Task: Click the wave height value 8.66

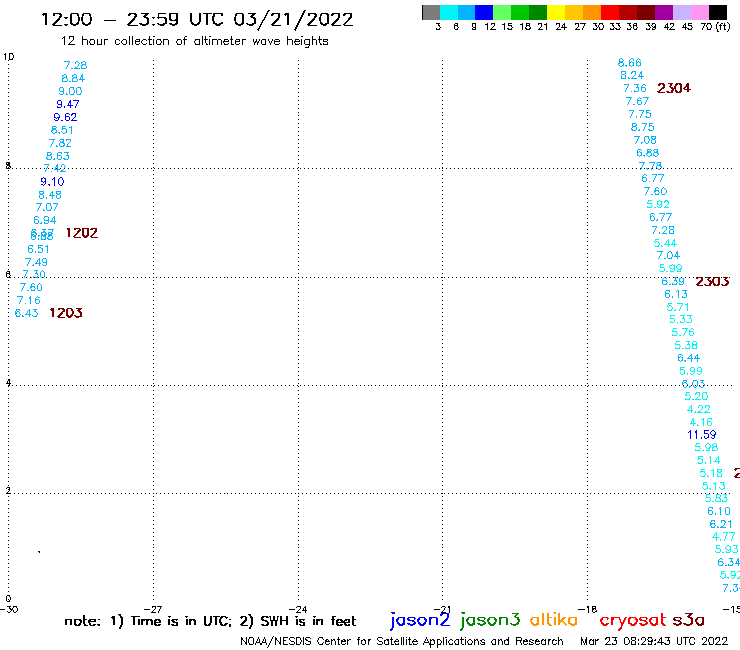Action: click(630, 63)
